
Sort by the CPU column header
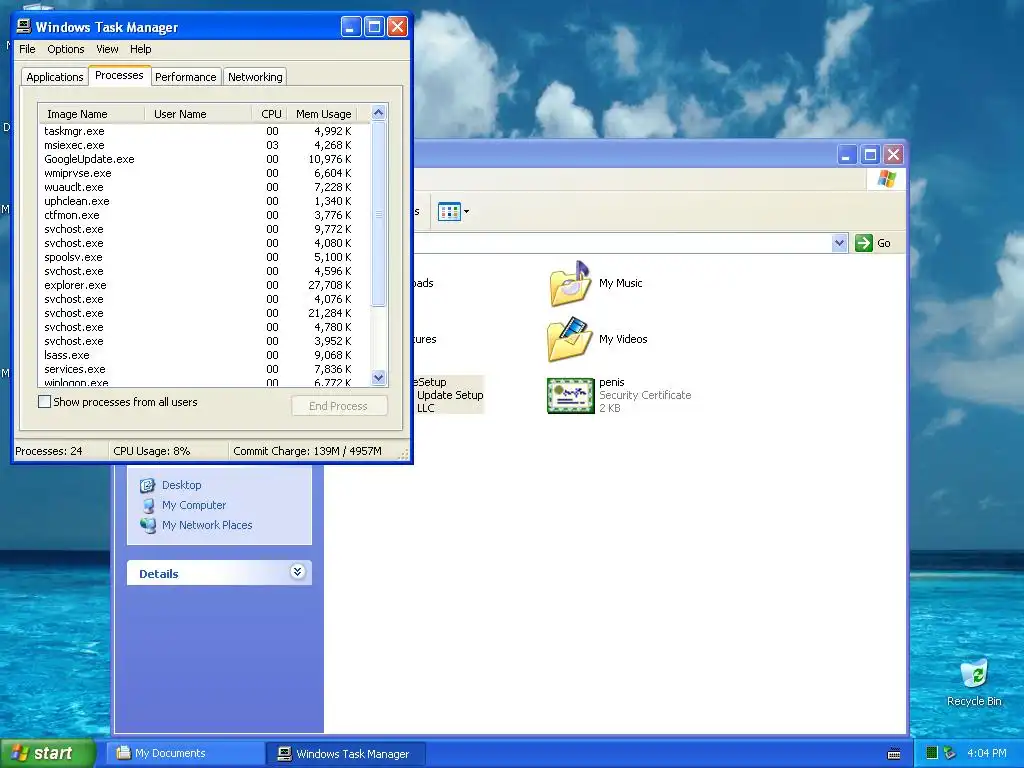[270, 114]
